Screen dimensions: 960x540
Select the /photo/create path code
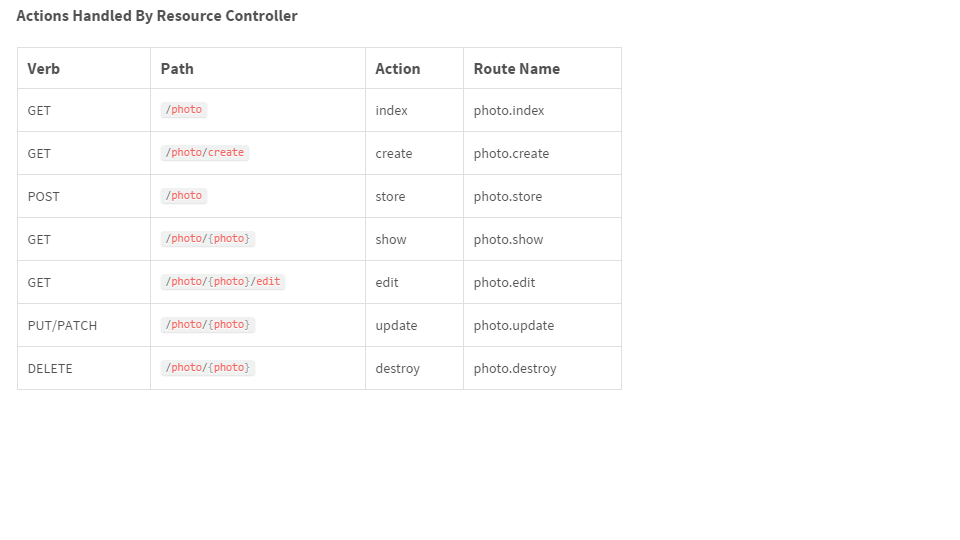205,153
